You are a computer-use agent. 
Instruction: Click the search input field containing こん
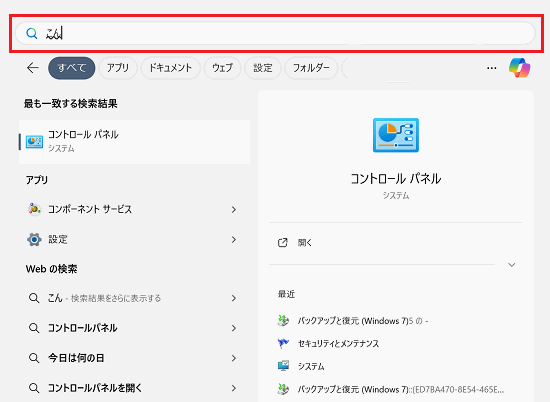point(275,33)
